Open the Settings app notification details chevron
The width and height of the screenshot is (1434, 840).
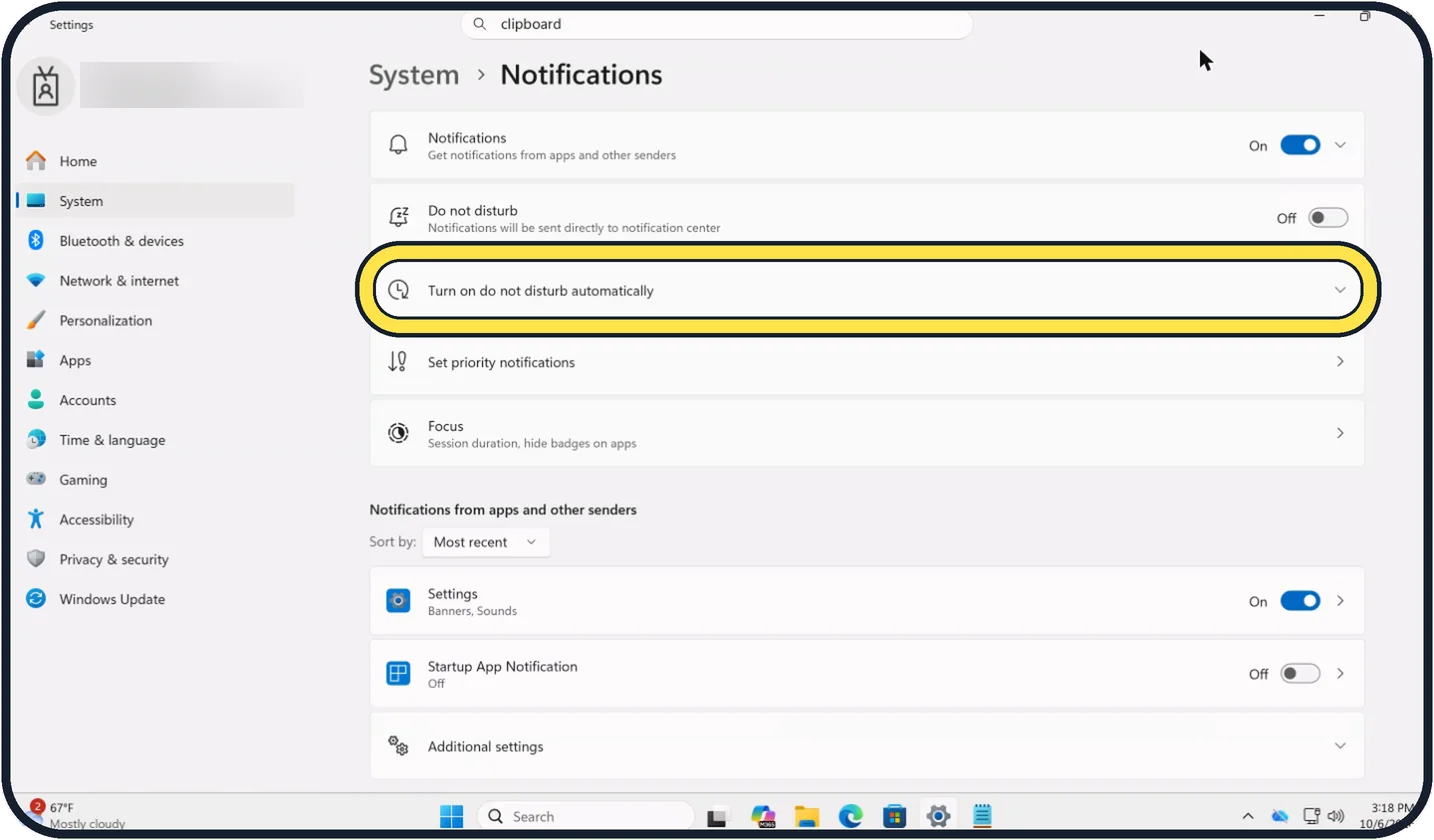(x=1340, y=601)
